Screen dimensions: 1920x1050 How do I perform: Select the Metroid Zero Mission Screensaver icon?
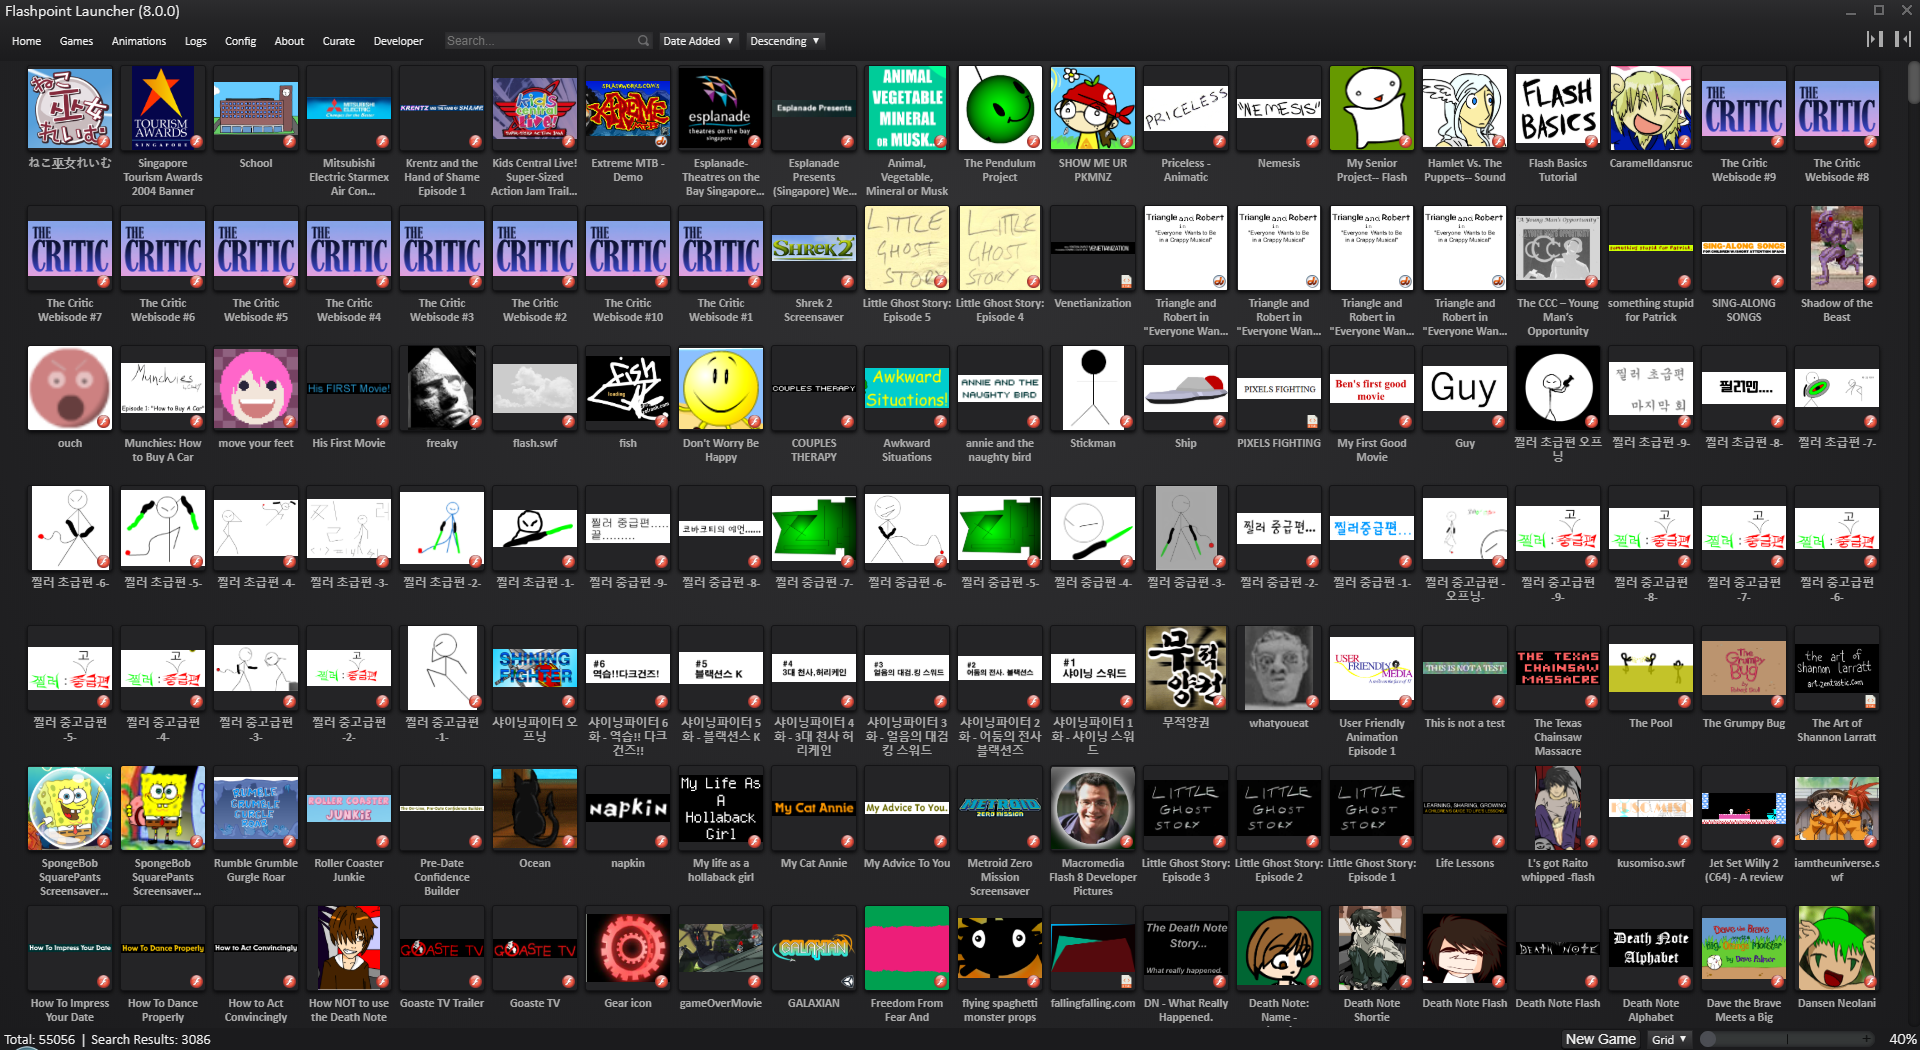999,808
